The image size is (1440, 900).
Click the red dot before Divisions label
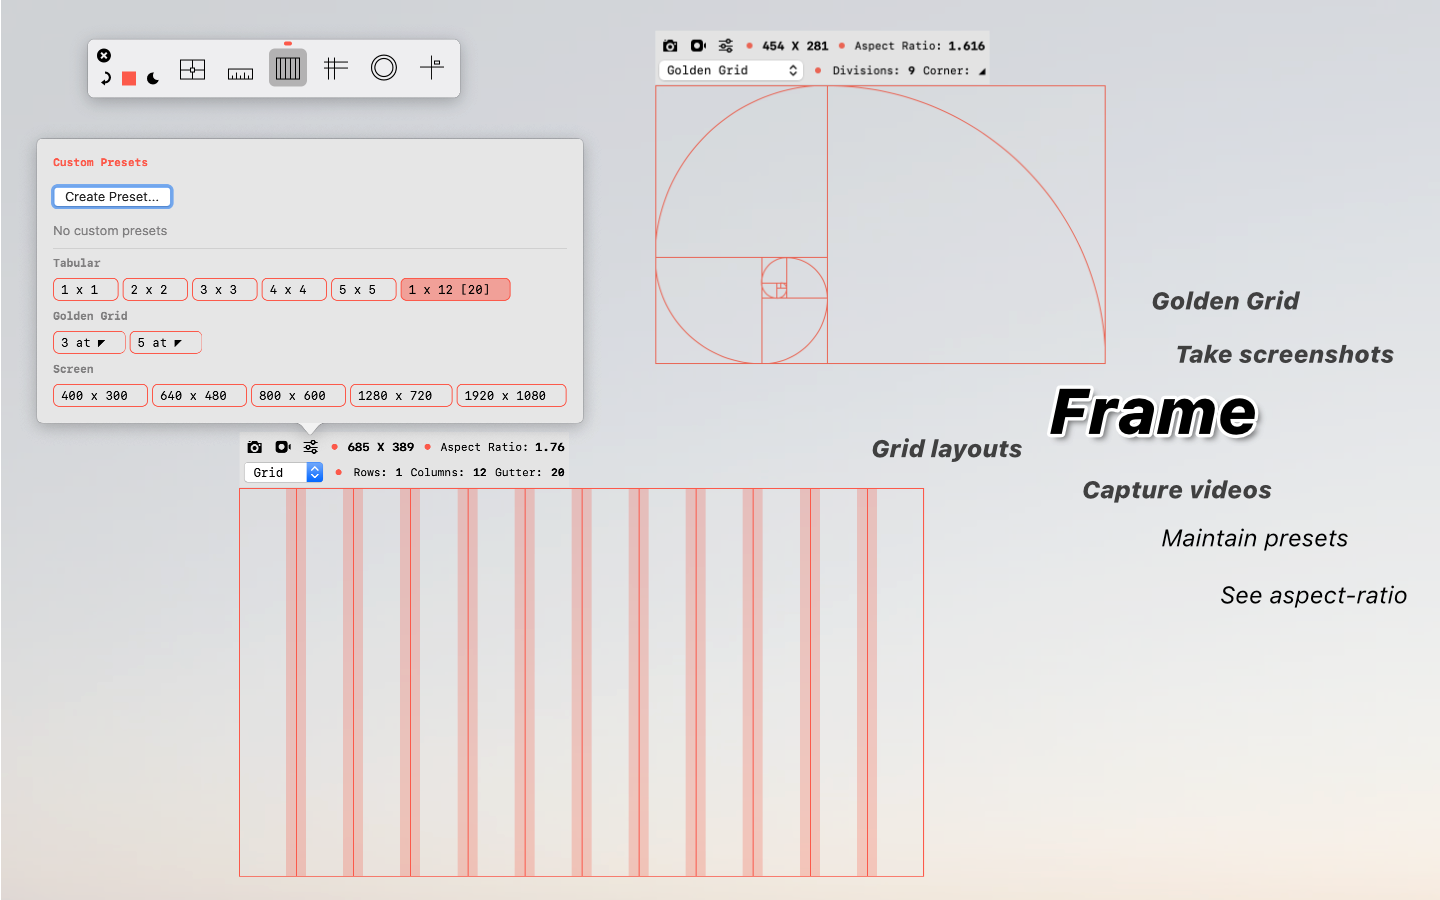818,70
